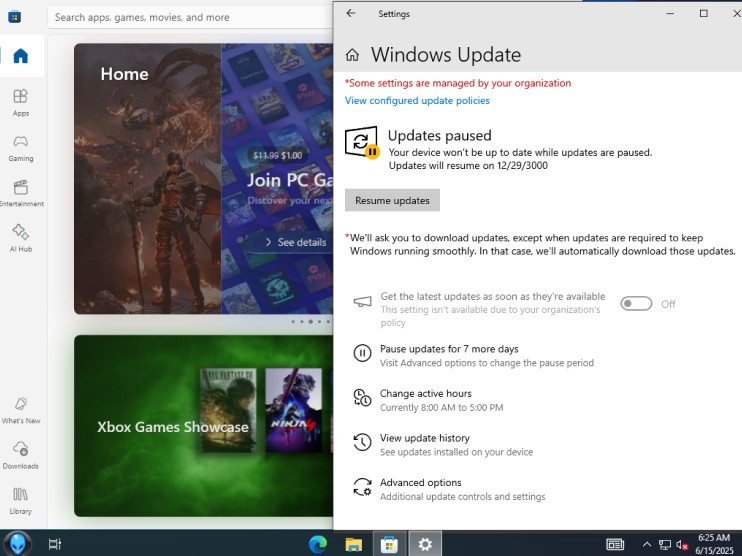Open the Xbox Games Showcase banner

click(x=203, y=426)
